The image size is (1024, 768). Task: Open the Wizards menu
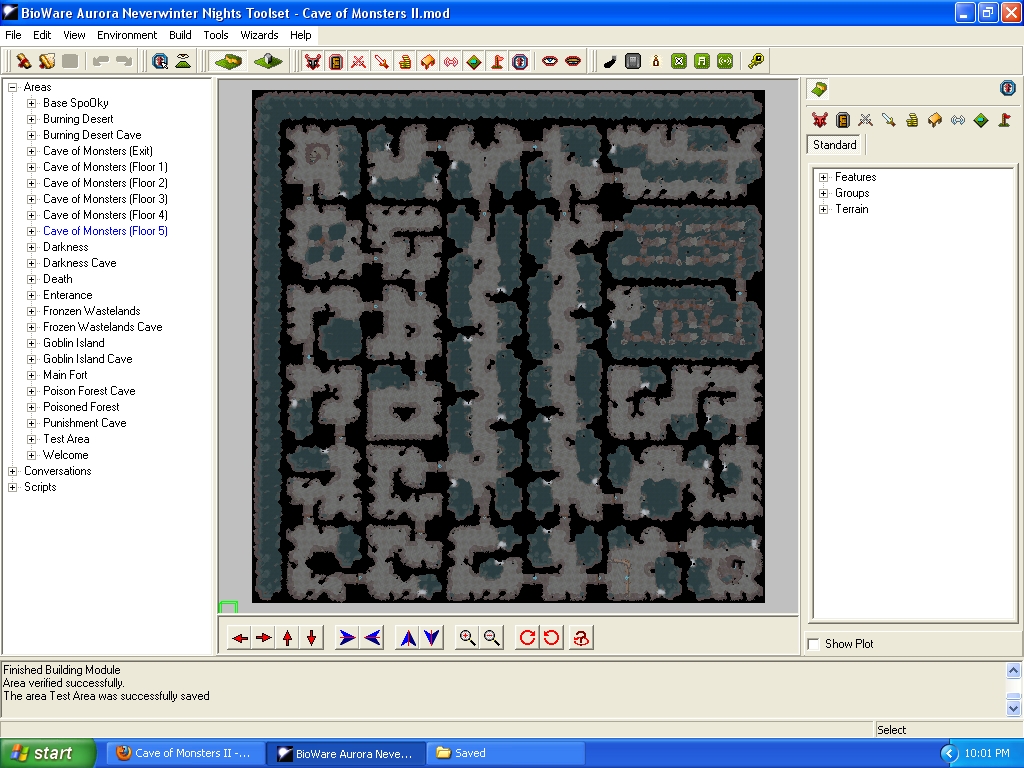click(259, 35)
